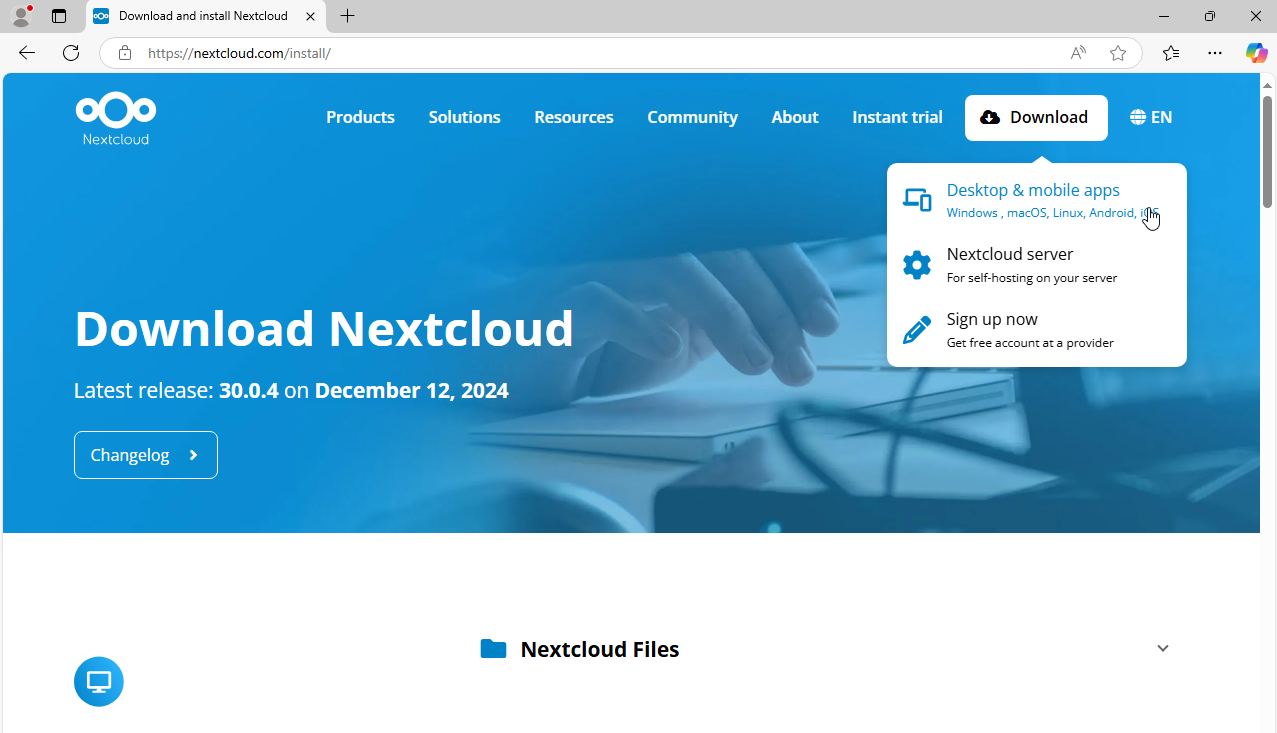Click the December 12, 2024 release date
This screenshot has width=1277, height=733.
(412, 390)
